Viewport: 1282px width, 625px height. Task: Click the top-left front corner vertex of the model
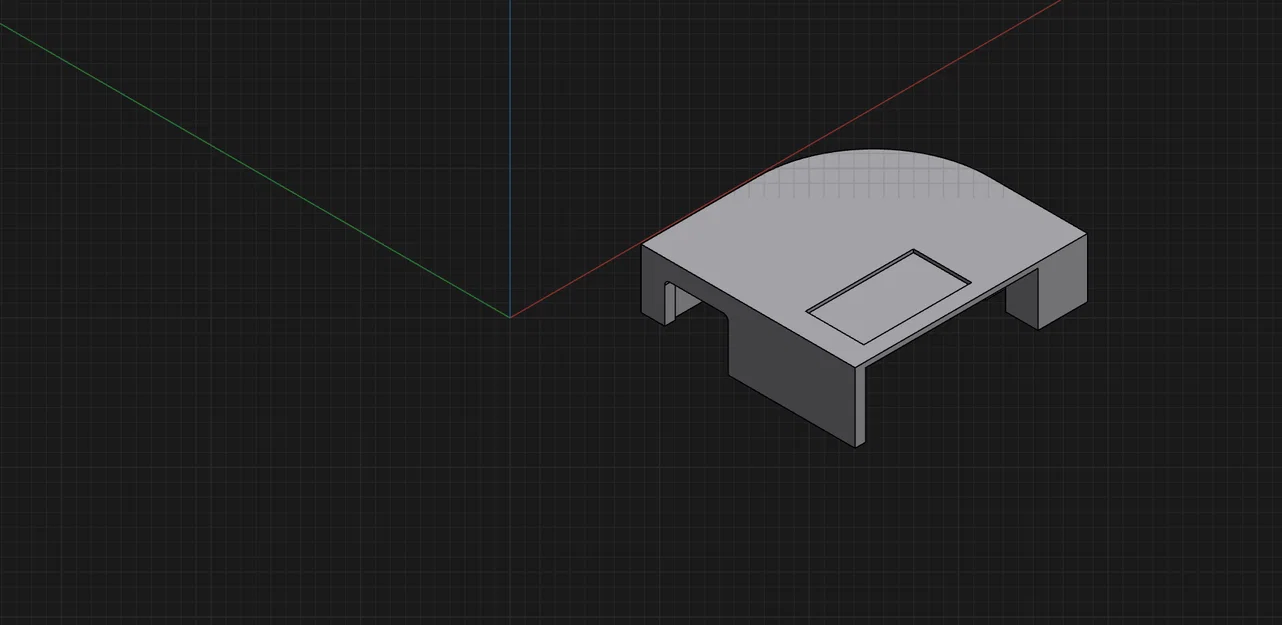pos(641,245)
